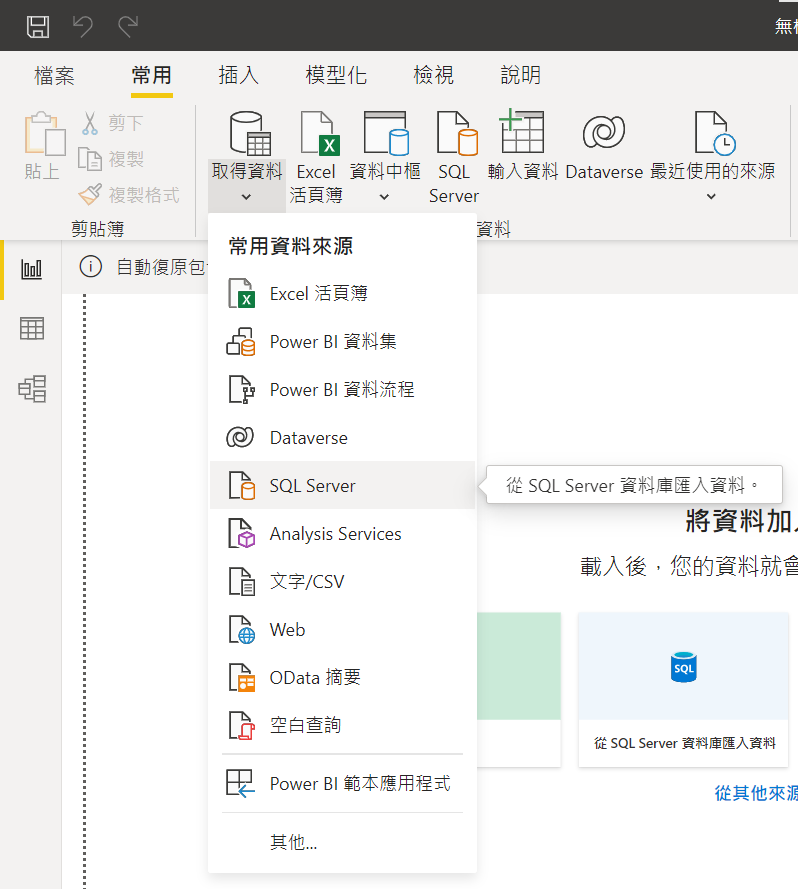Select Dataverse in the dropdown menu
The height and width of the screenshot is (889, 798).
(342, 438)
